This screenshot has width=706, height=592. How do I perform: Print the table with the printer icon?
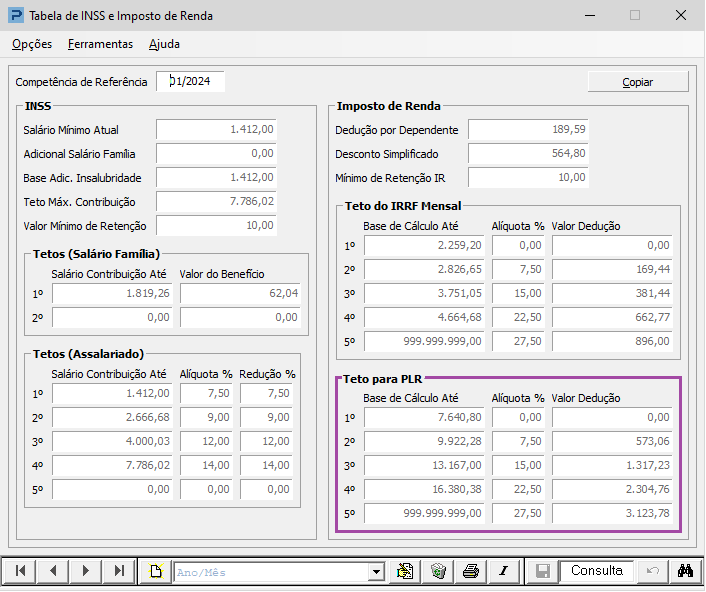(x=471, y=571)
